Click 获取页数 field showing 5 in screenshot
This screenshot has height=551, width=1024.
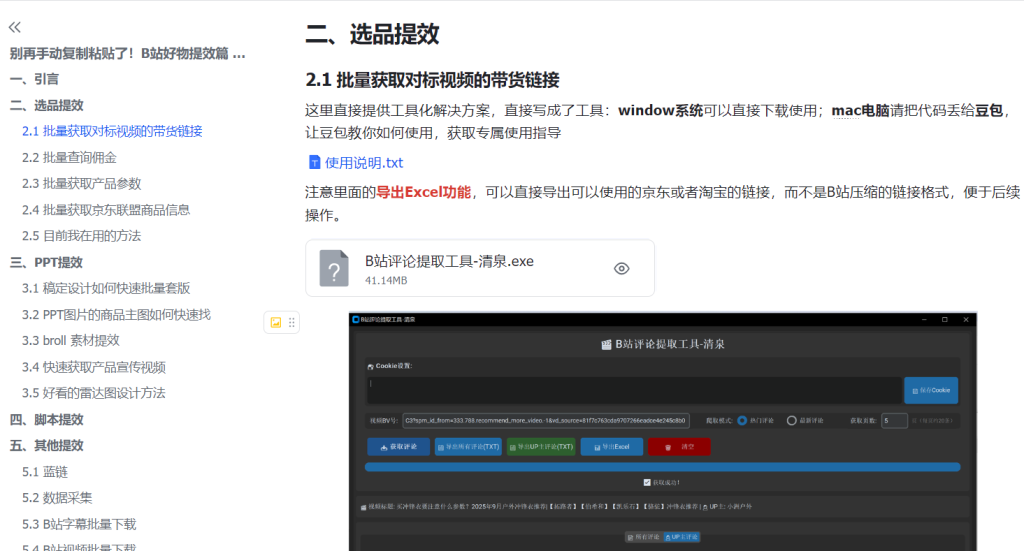(x=894, y=420)
